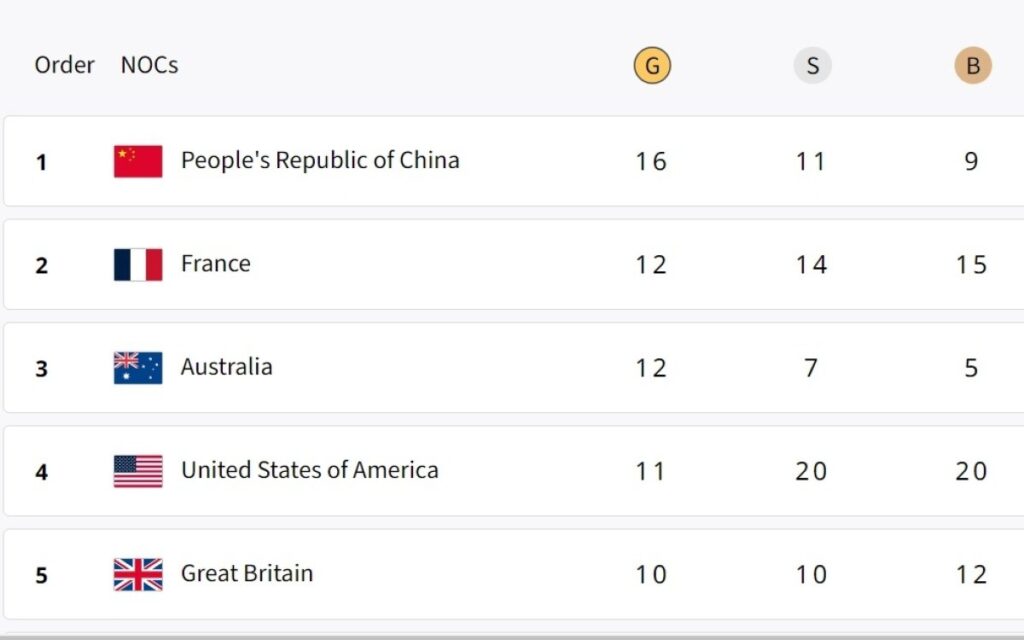Click the Australia flag icon
The height and width of the screenshot is (640, 1024).
pyautogui.click(x=138, y=368)
